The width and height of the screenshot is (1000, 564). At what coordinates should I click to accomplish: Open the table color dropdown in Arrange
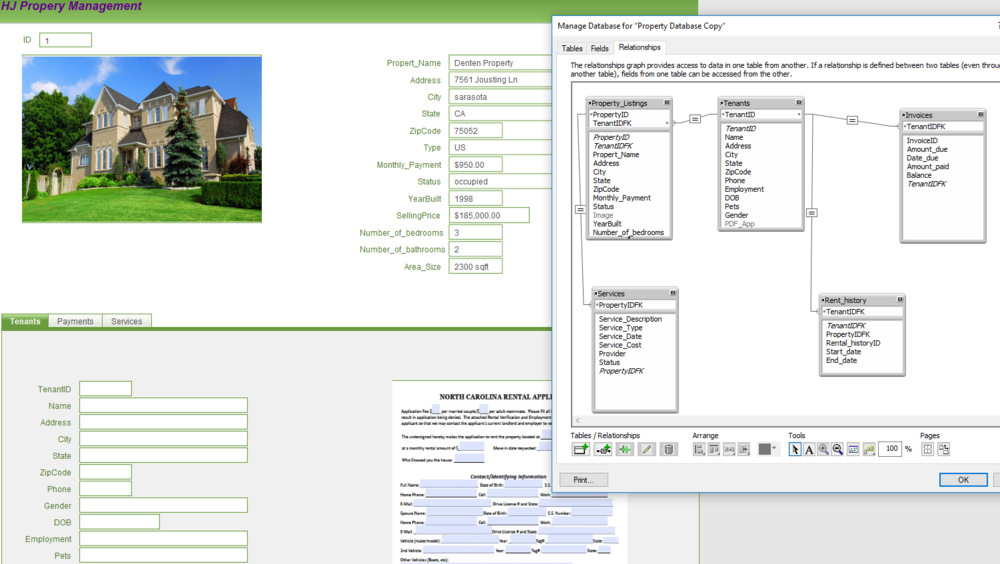(767, 450)
